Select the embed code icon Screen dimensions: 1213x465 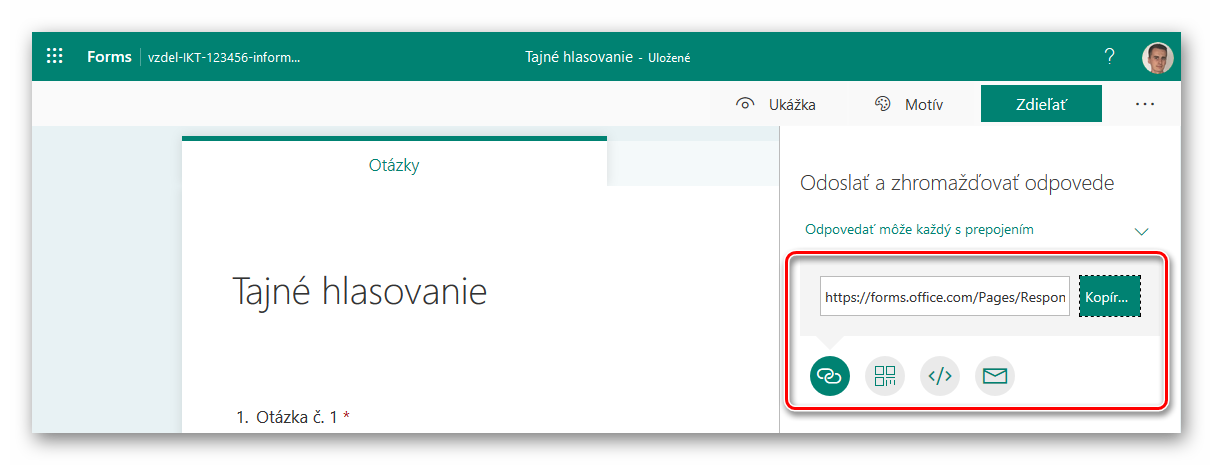coord(939,376)
